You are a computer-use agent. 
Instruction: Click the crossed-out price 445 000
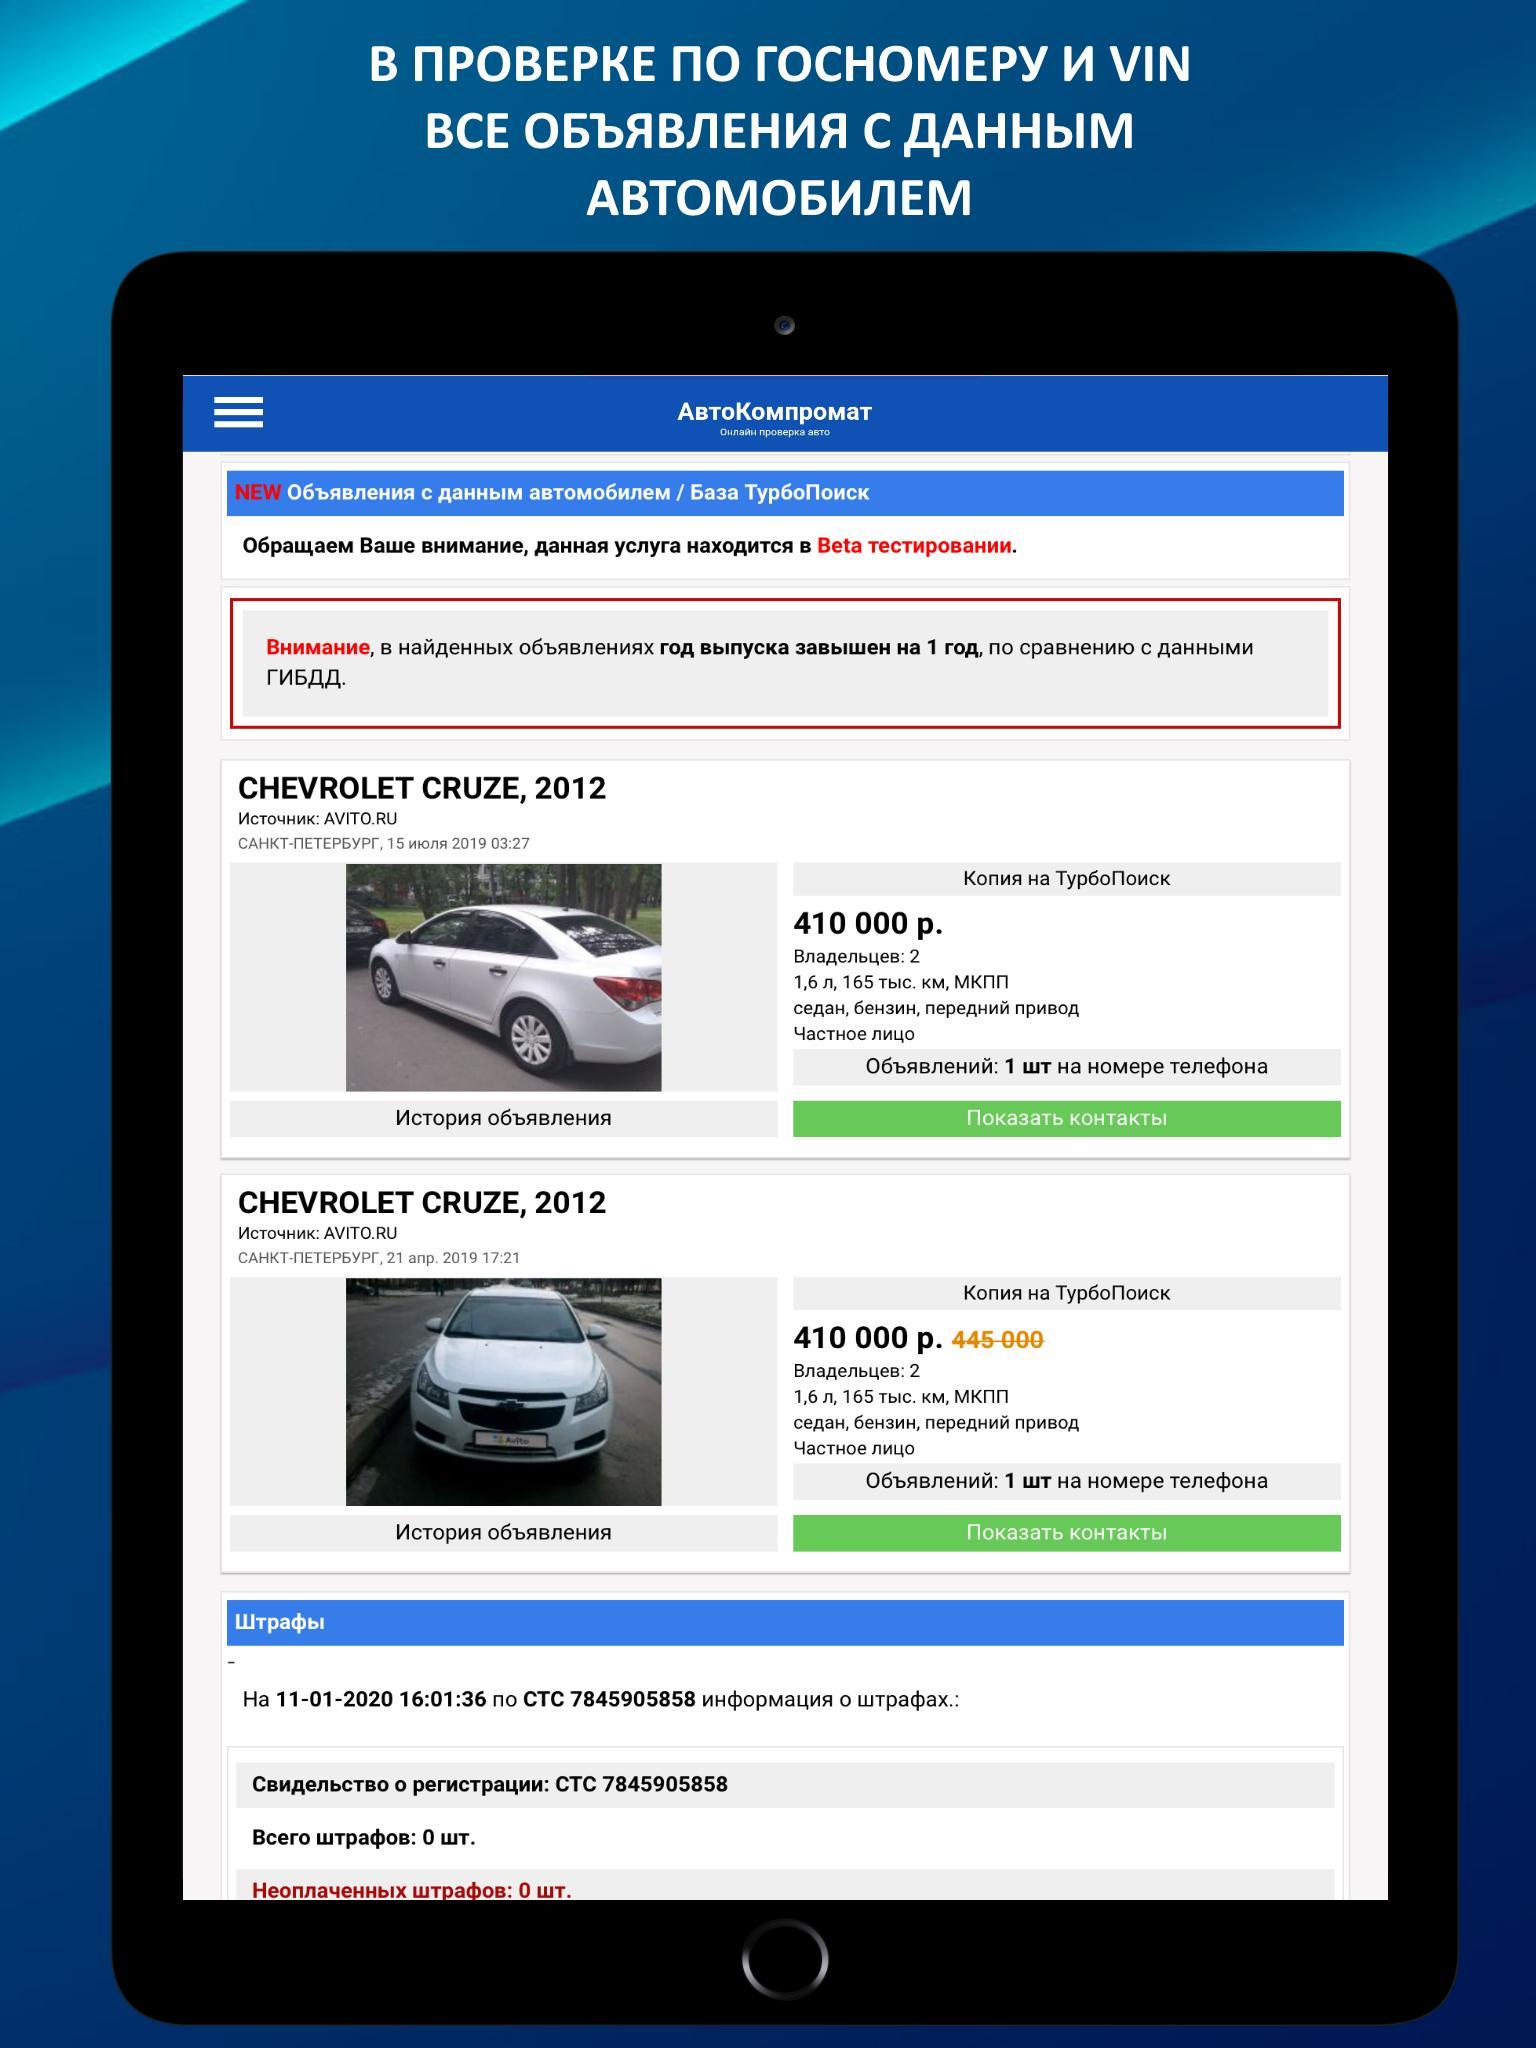[997, 1340]
